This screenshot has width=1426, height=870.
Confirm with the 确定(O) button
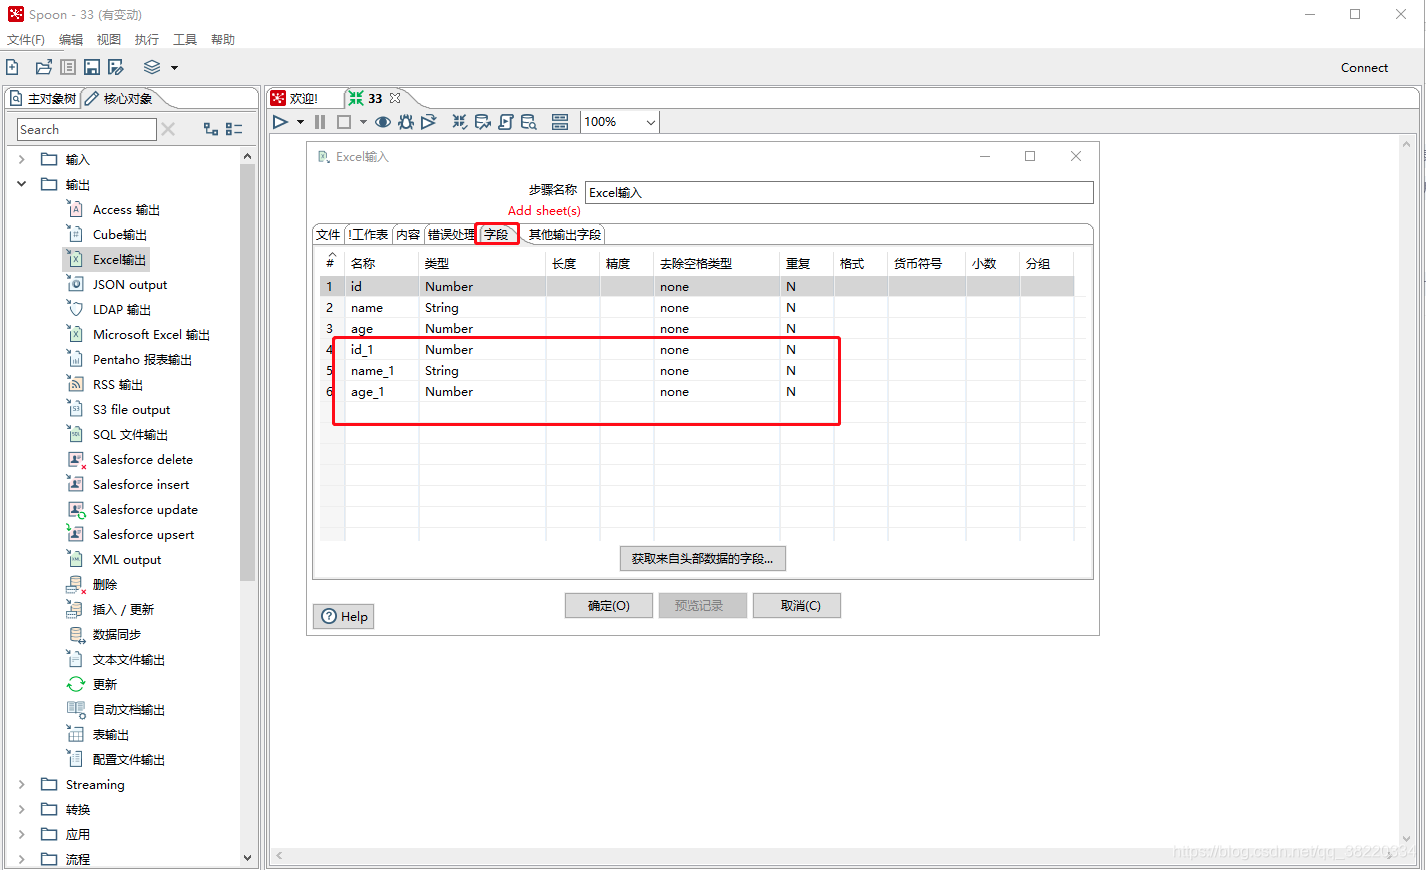[x=609, y=605]
